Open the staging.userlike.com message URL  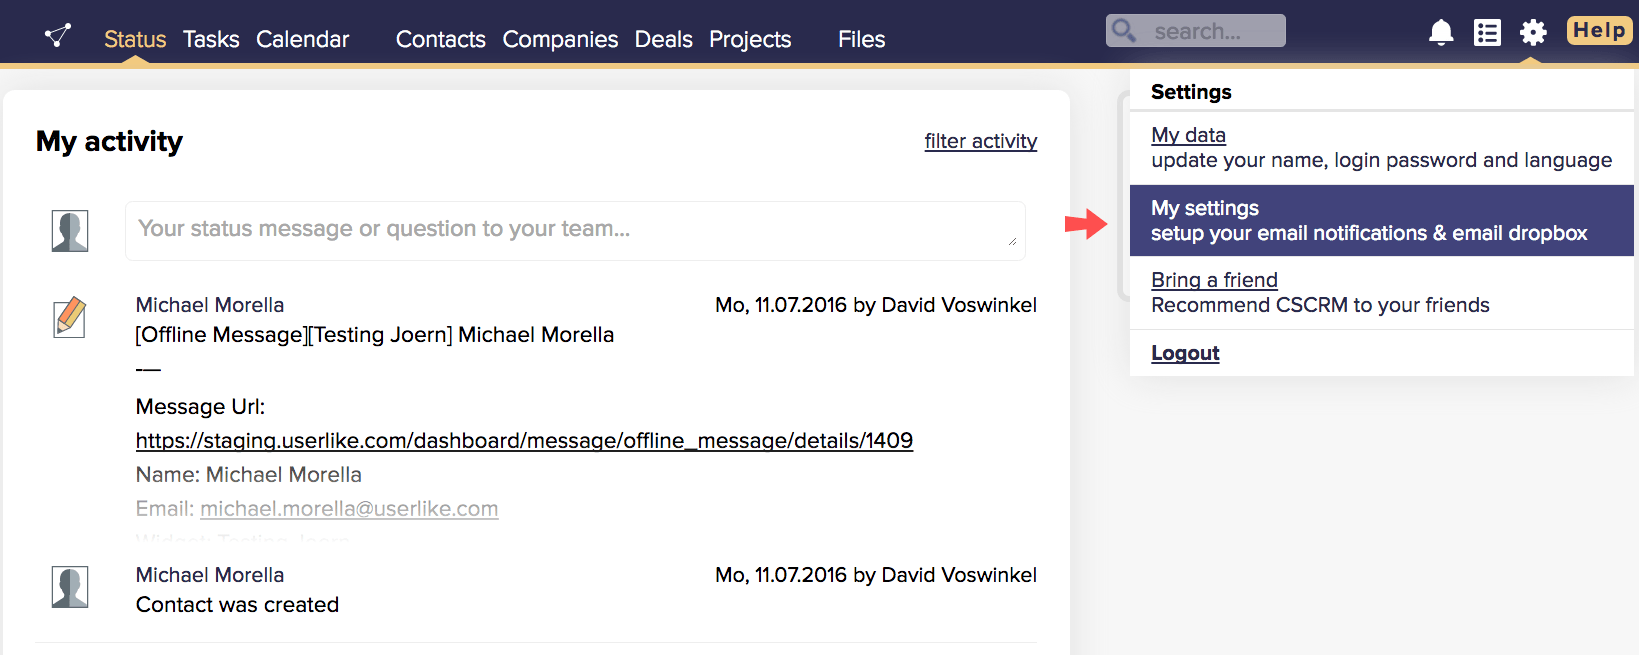(x=524, y=441)
